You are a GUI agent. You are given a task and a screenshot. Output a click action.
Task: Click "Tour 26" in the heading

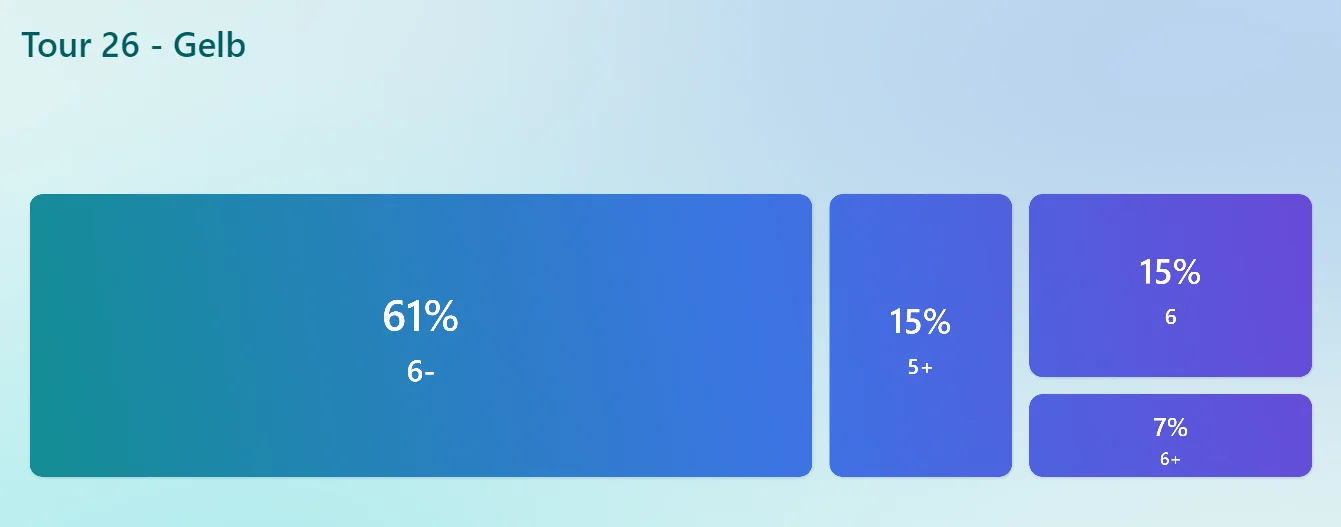click(80, 45)
